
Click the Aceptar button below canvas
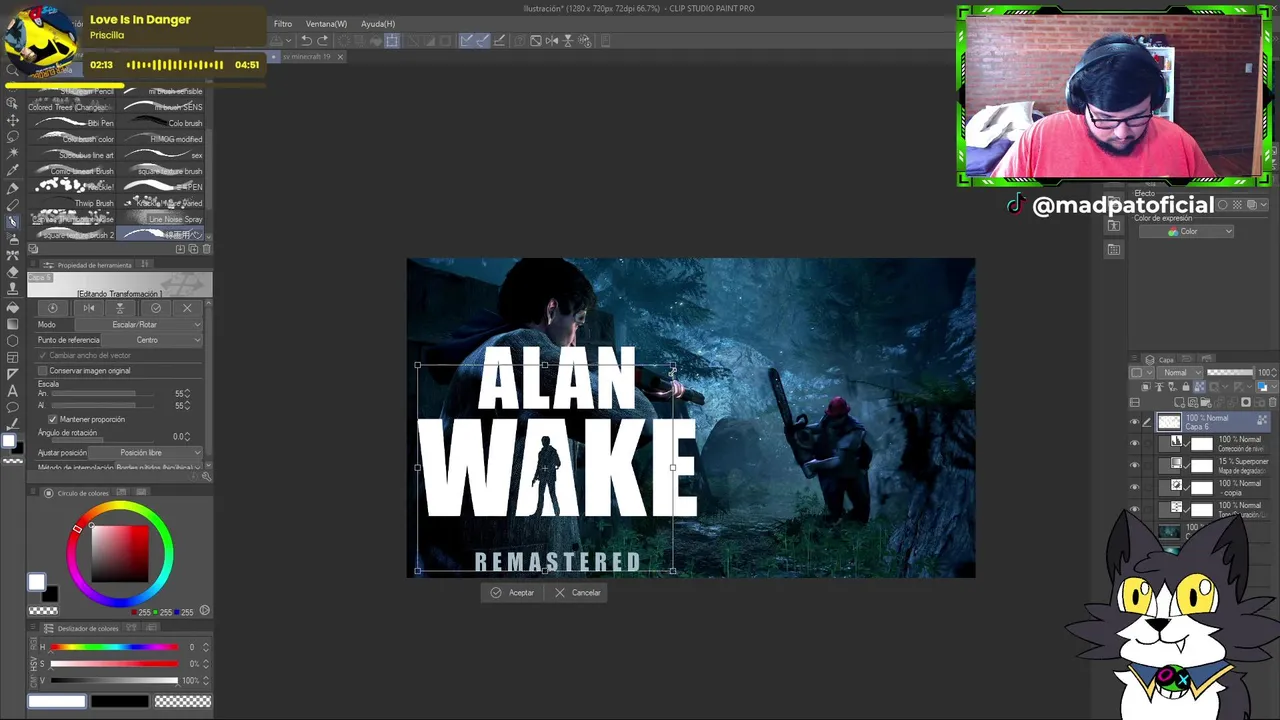pyautogui.click(x=512, y=593)
